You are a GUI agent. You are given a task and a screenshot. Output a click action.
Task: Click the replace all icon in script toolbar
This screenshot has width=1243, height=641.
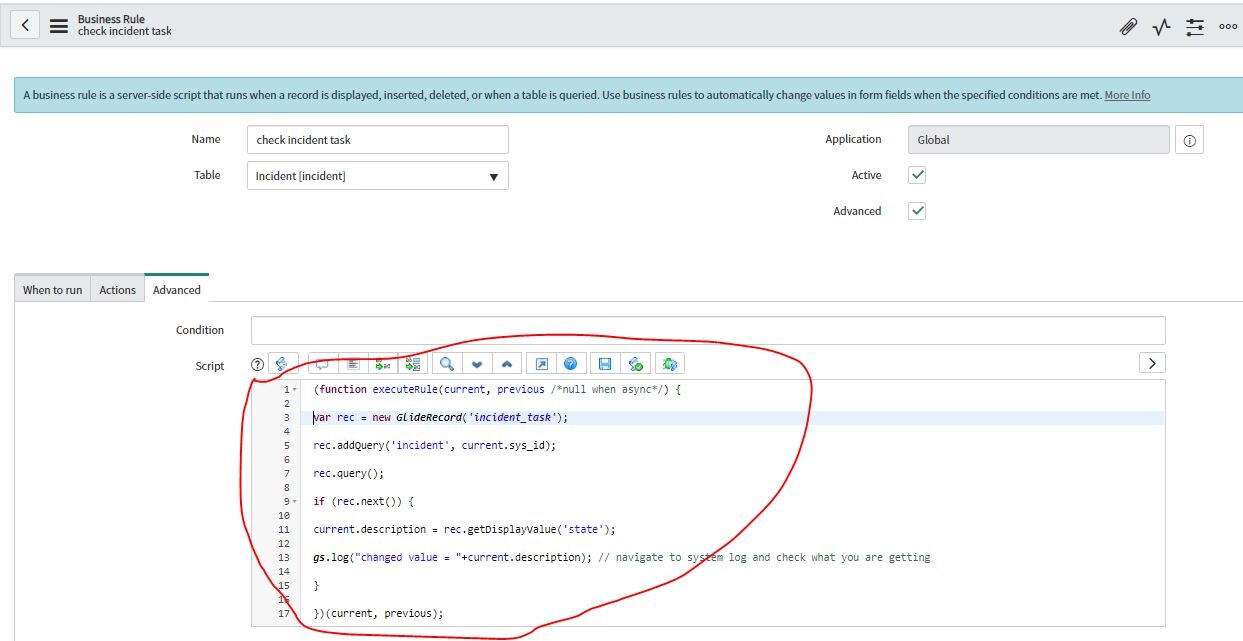(x=413, y=364)
